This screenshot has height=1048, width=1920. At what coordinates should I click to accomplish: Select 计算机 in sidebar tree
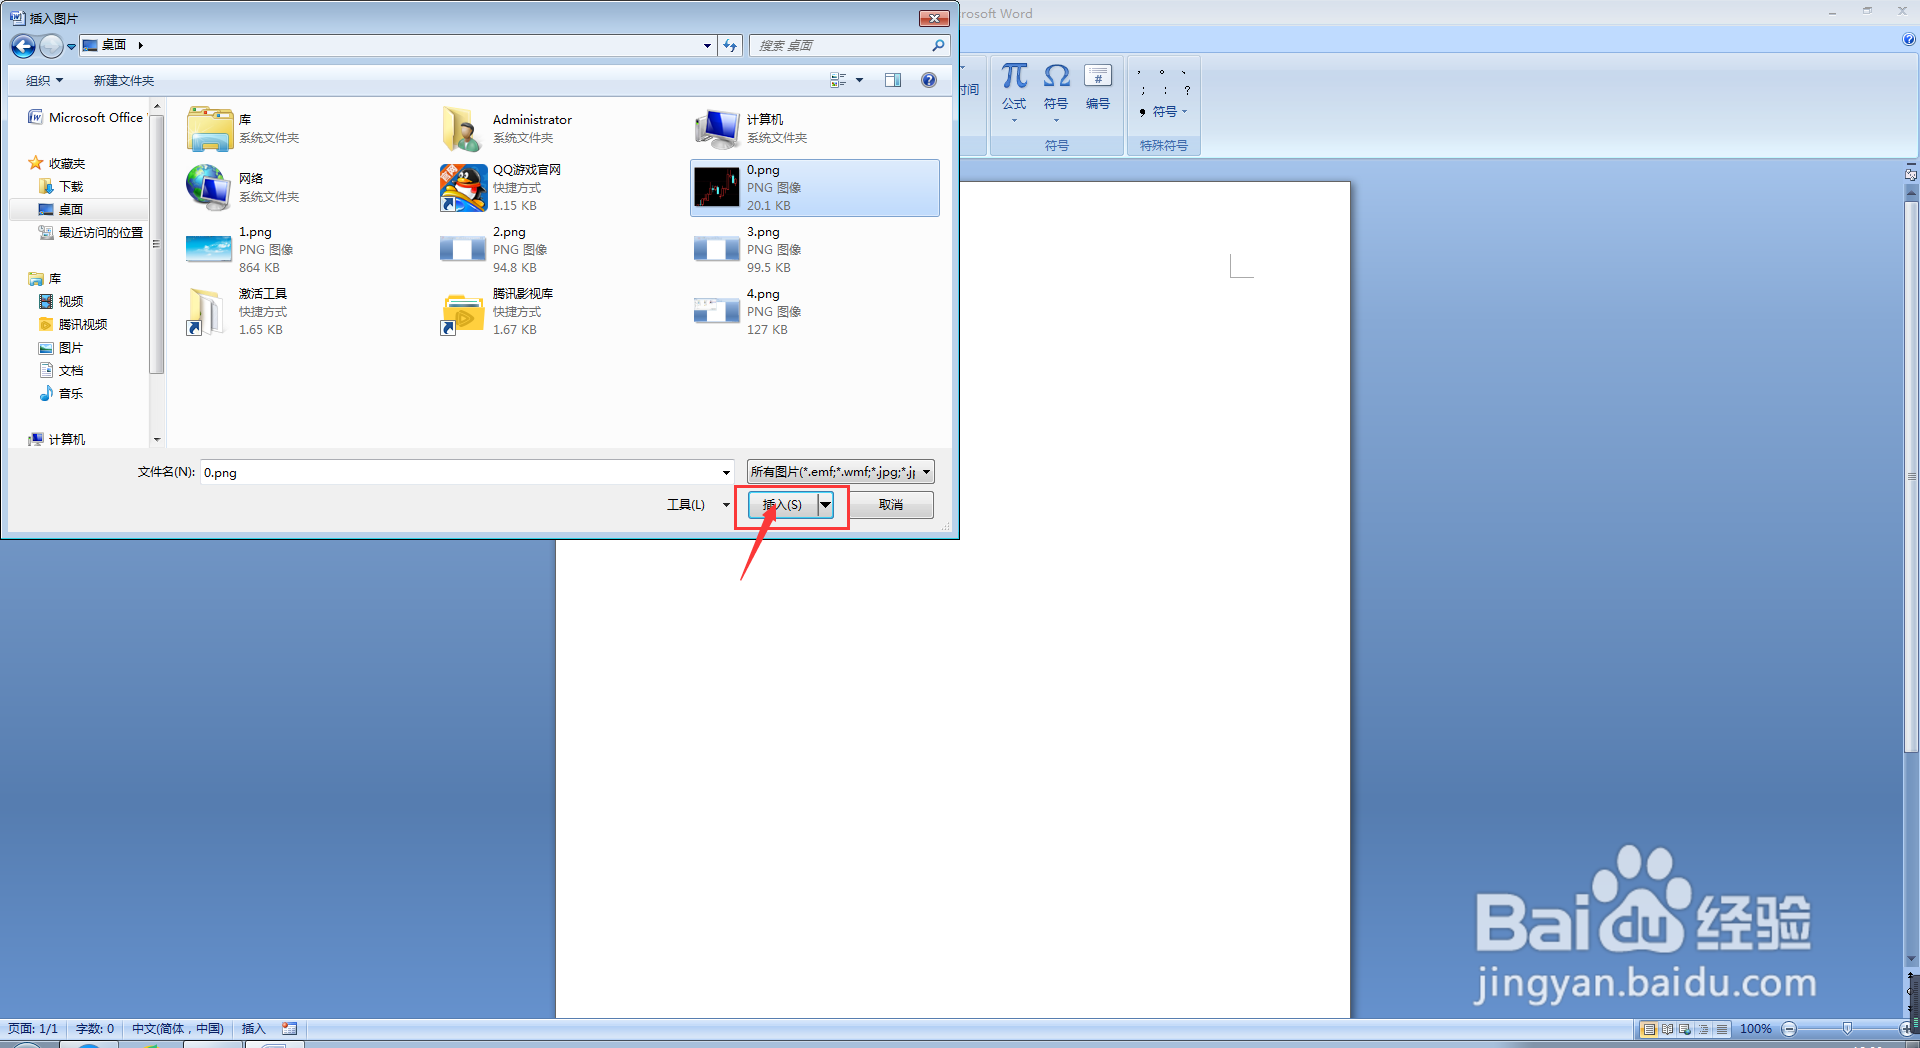[58, 440]
